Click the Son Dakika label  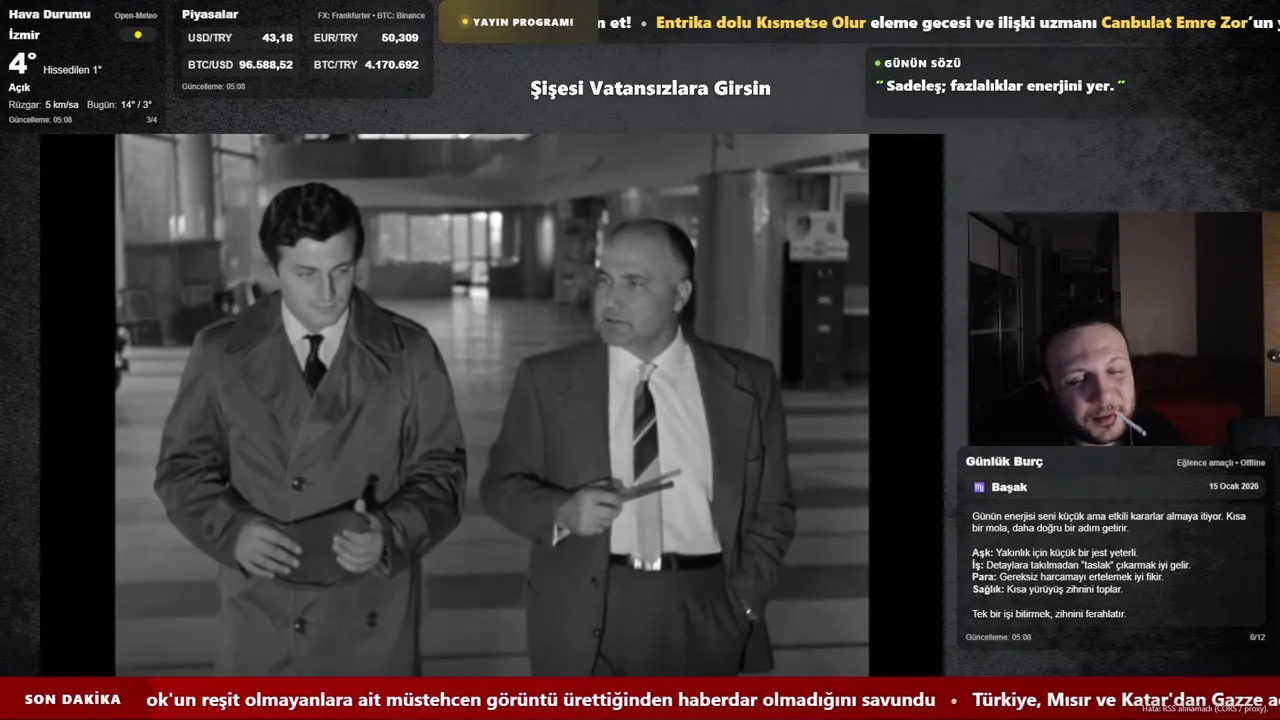tap(73, 700)
